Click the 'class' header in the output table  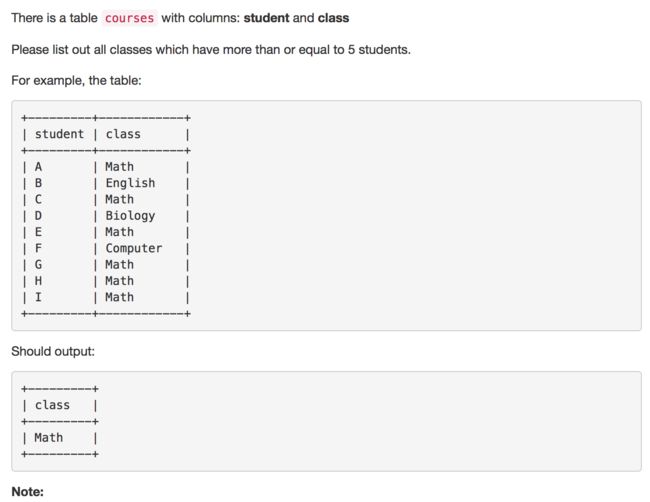pyautogui.click(x=52, y=405)
